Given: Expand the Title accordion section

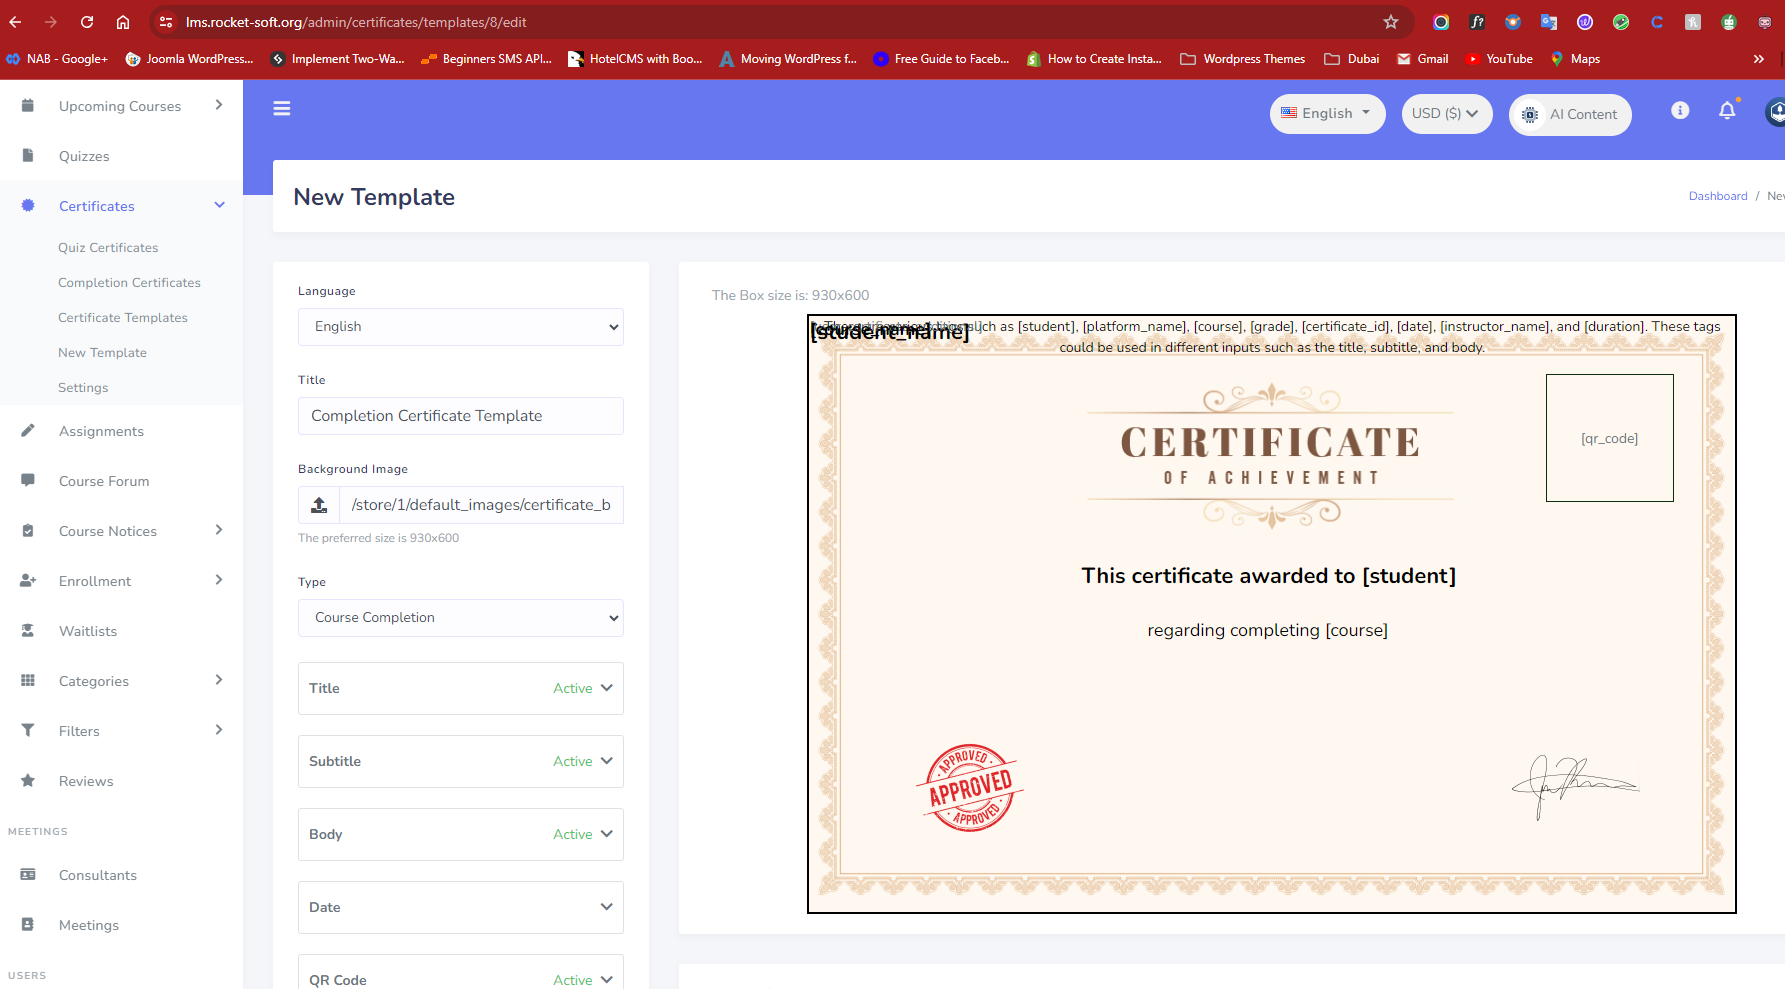Looking at the screenshot, I should pos(461,688).
